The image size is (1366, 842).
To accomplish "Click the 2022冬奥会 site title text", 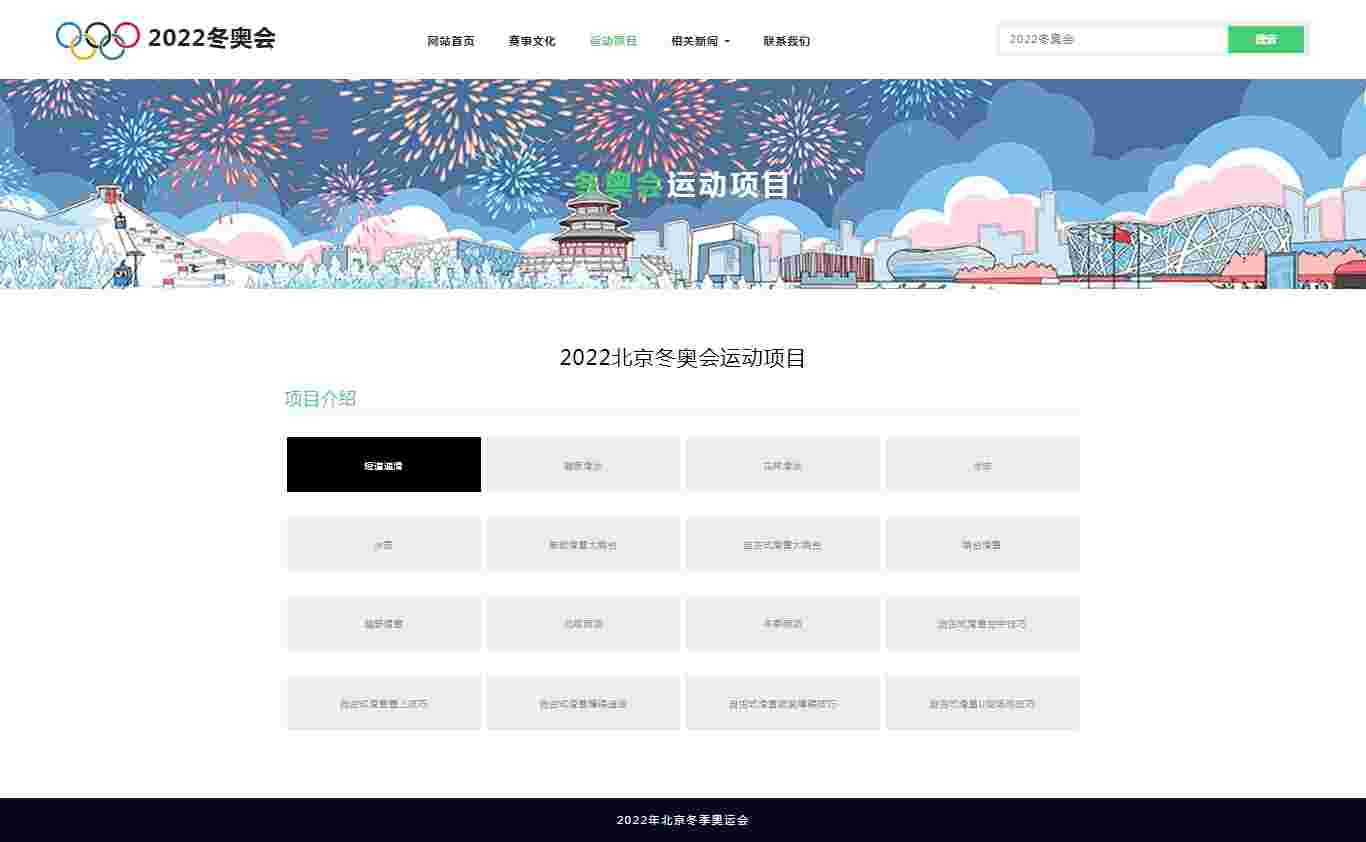I will pyautogui.click(x=212, y=39).
